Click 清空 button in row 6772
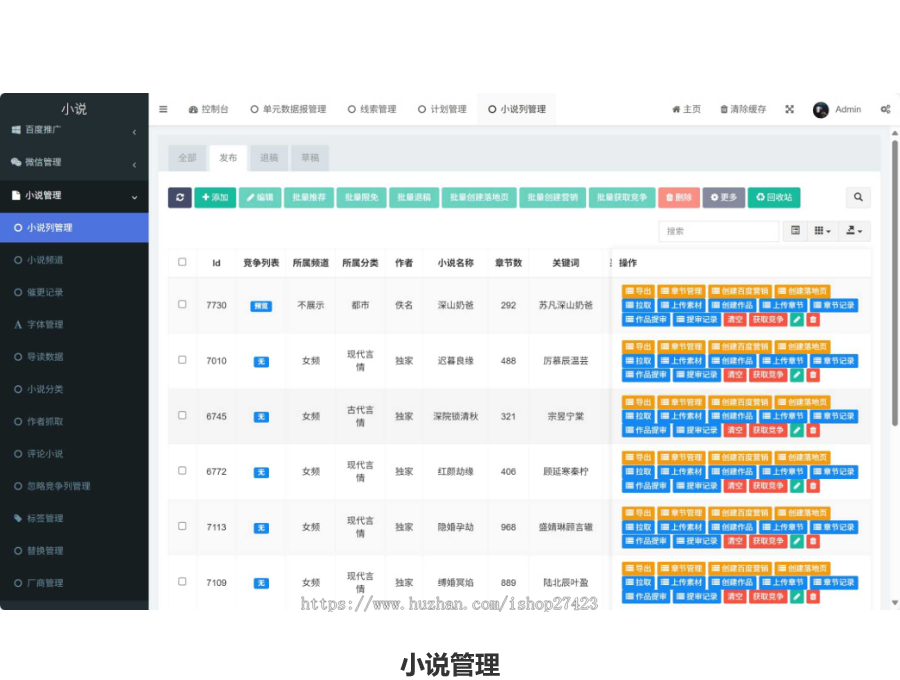 735,486
